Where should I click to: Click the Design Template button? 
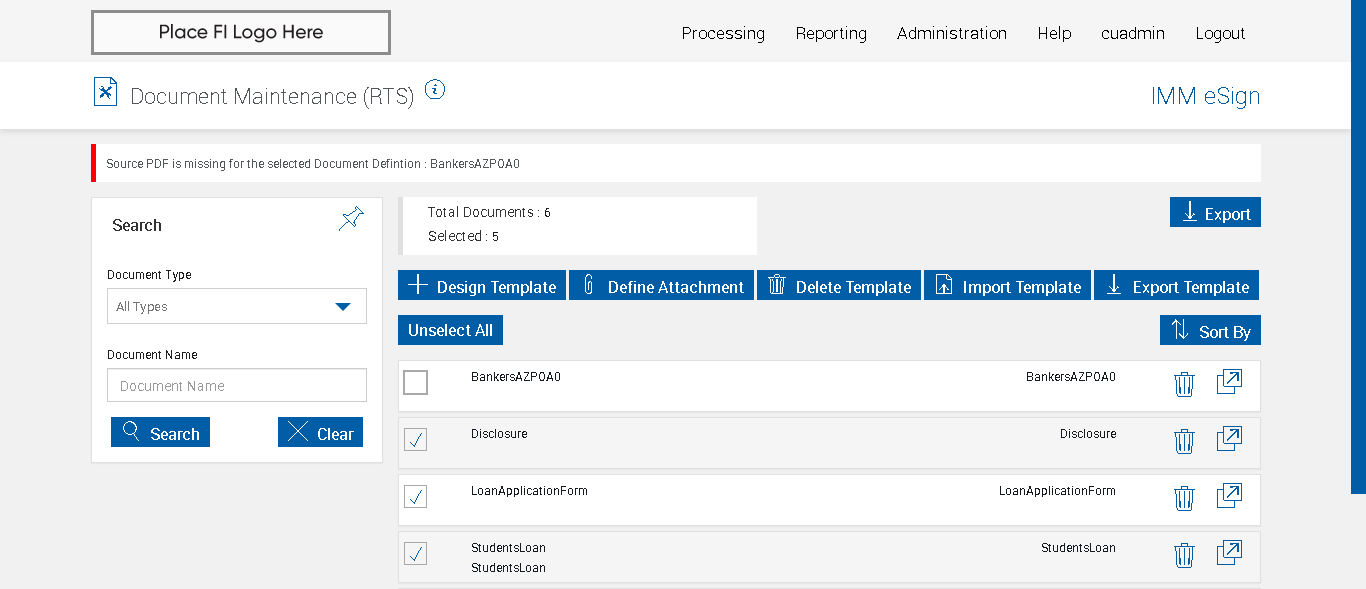point(482,286)
